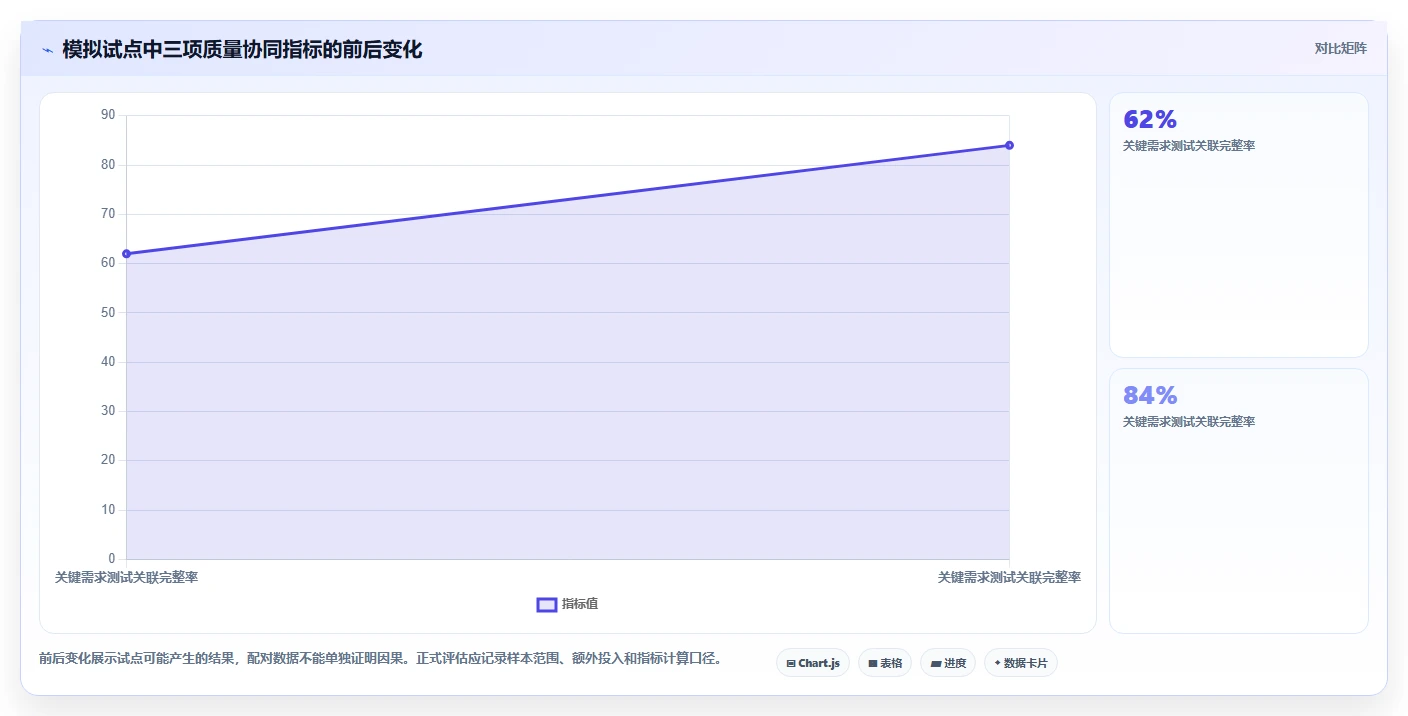Click the title 模拟试点中三项质量协同指标的前后变化
The image size is (1408, 716).
(x=242, y=50)
